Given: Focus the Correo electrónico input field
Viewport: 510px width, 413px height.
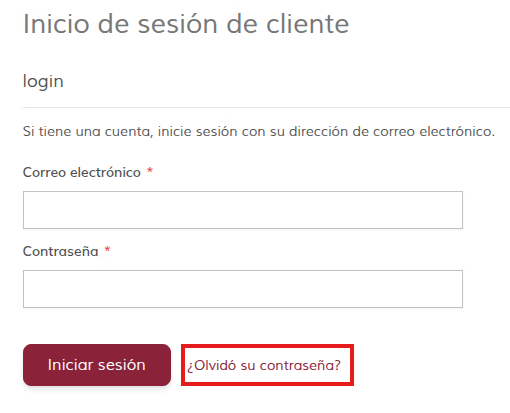Looking at the screenshot, I should click(243, 210).
